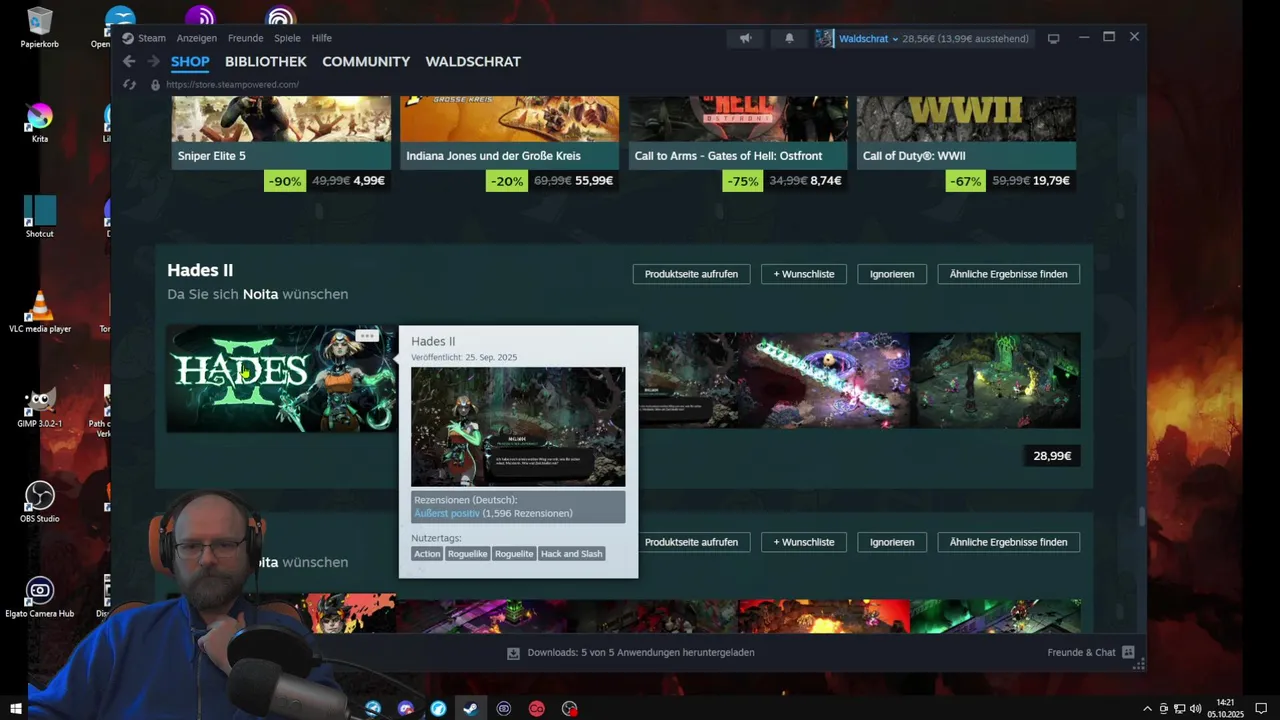
Task: Click the -75% Gates of Hell discount badge
Action: pos(742,181)
